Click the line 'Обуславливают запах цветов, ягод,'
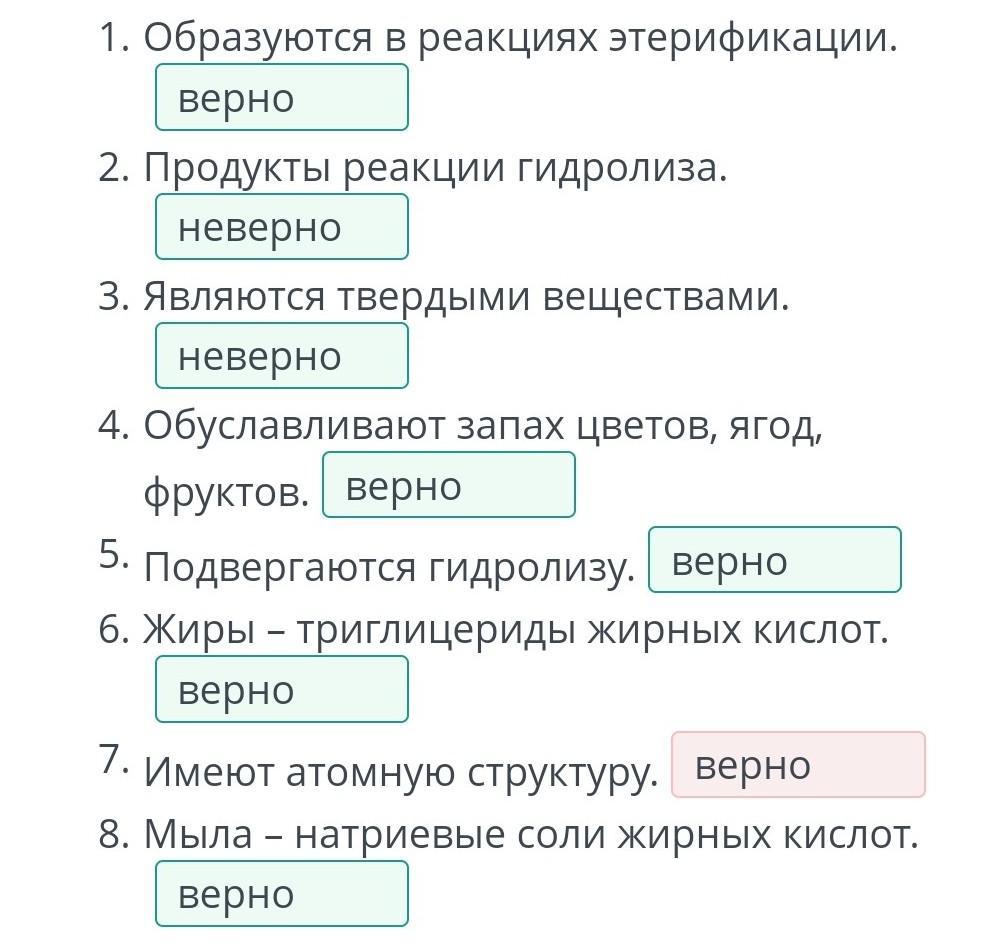Screen dimensions: 997x950 click(x=483, y=425)
